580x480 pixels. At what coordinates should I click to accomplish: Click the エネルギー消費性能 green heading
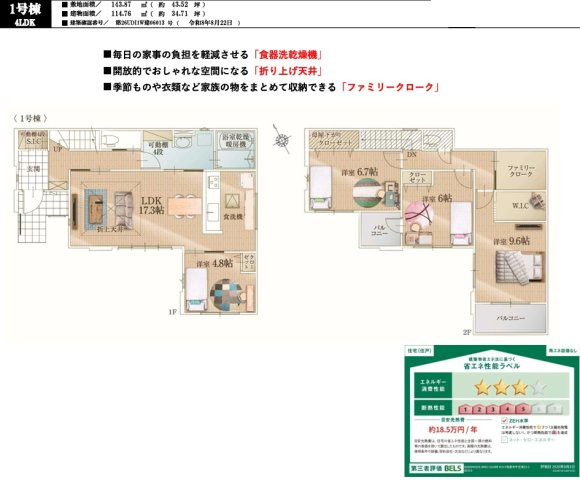(433, 385)
